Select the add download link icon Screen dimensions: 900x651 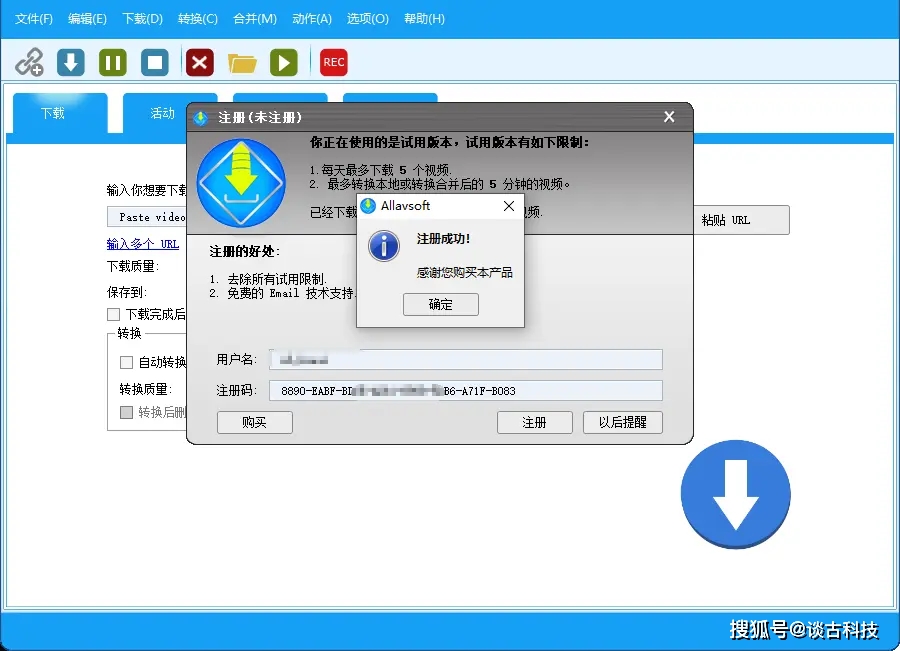pos(31,61)
